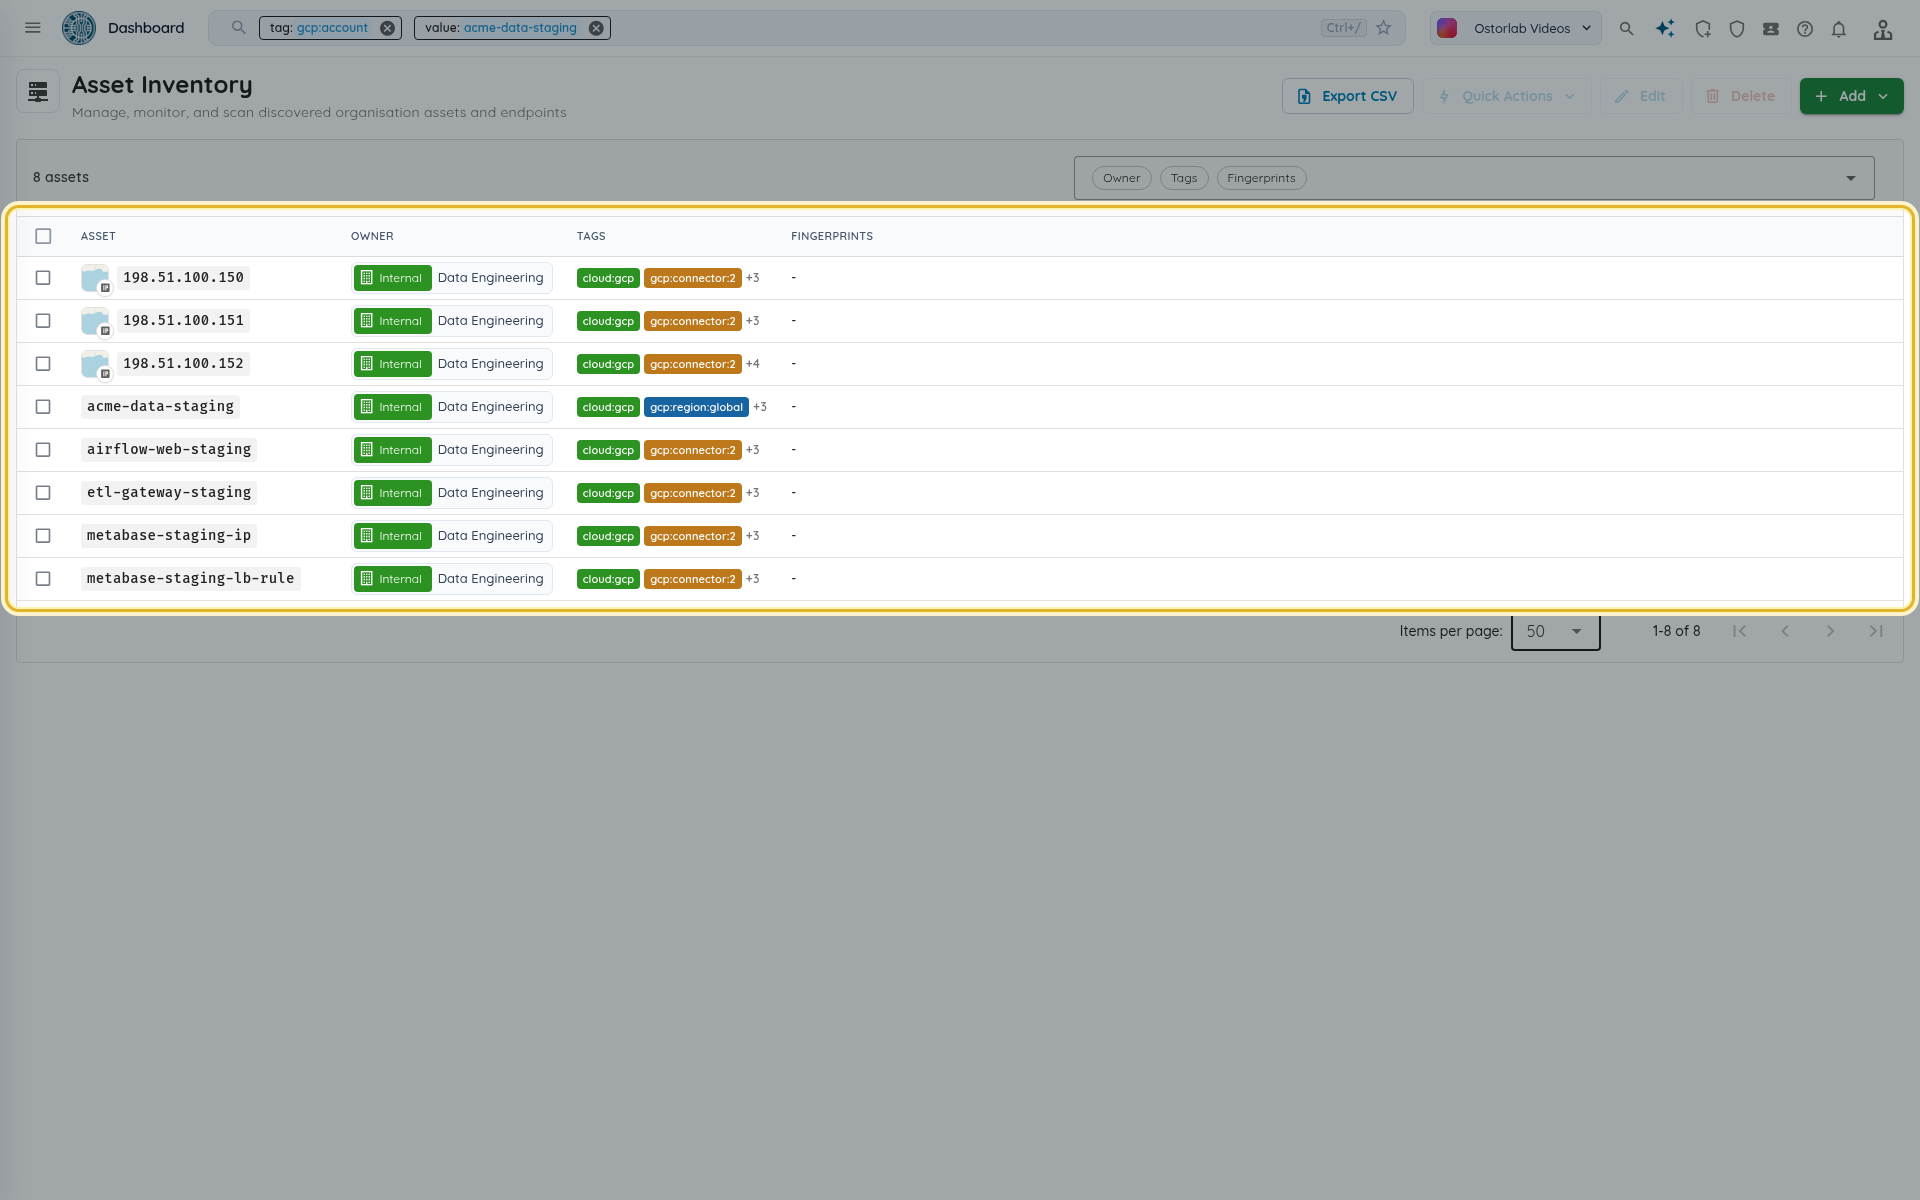Click the Fingerprints column chip
The height and width of the screenshot is (1200, 1920).
(1261, 178)
